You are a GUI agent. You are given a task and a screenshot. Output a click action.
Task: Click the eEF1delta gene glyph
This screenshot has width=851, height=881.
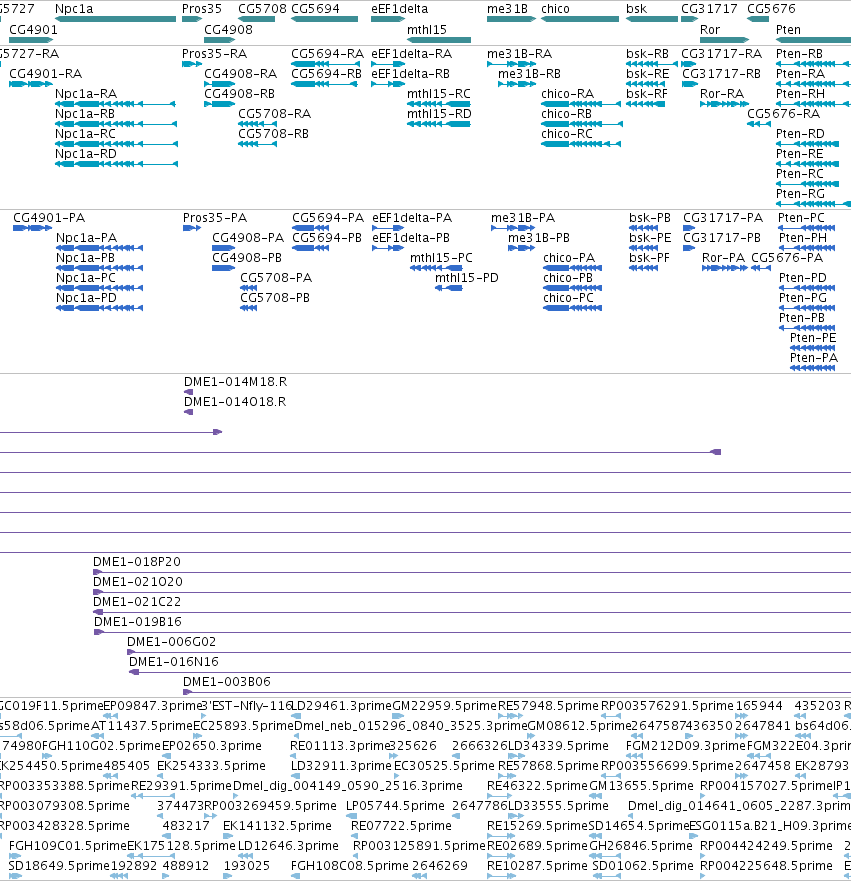point(388,19)
